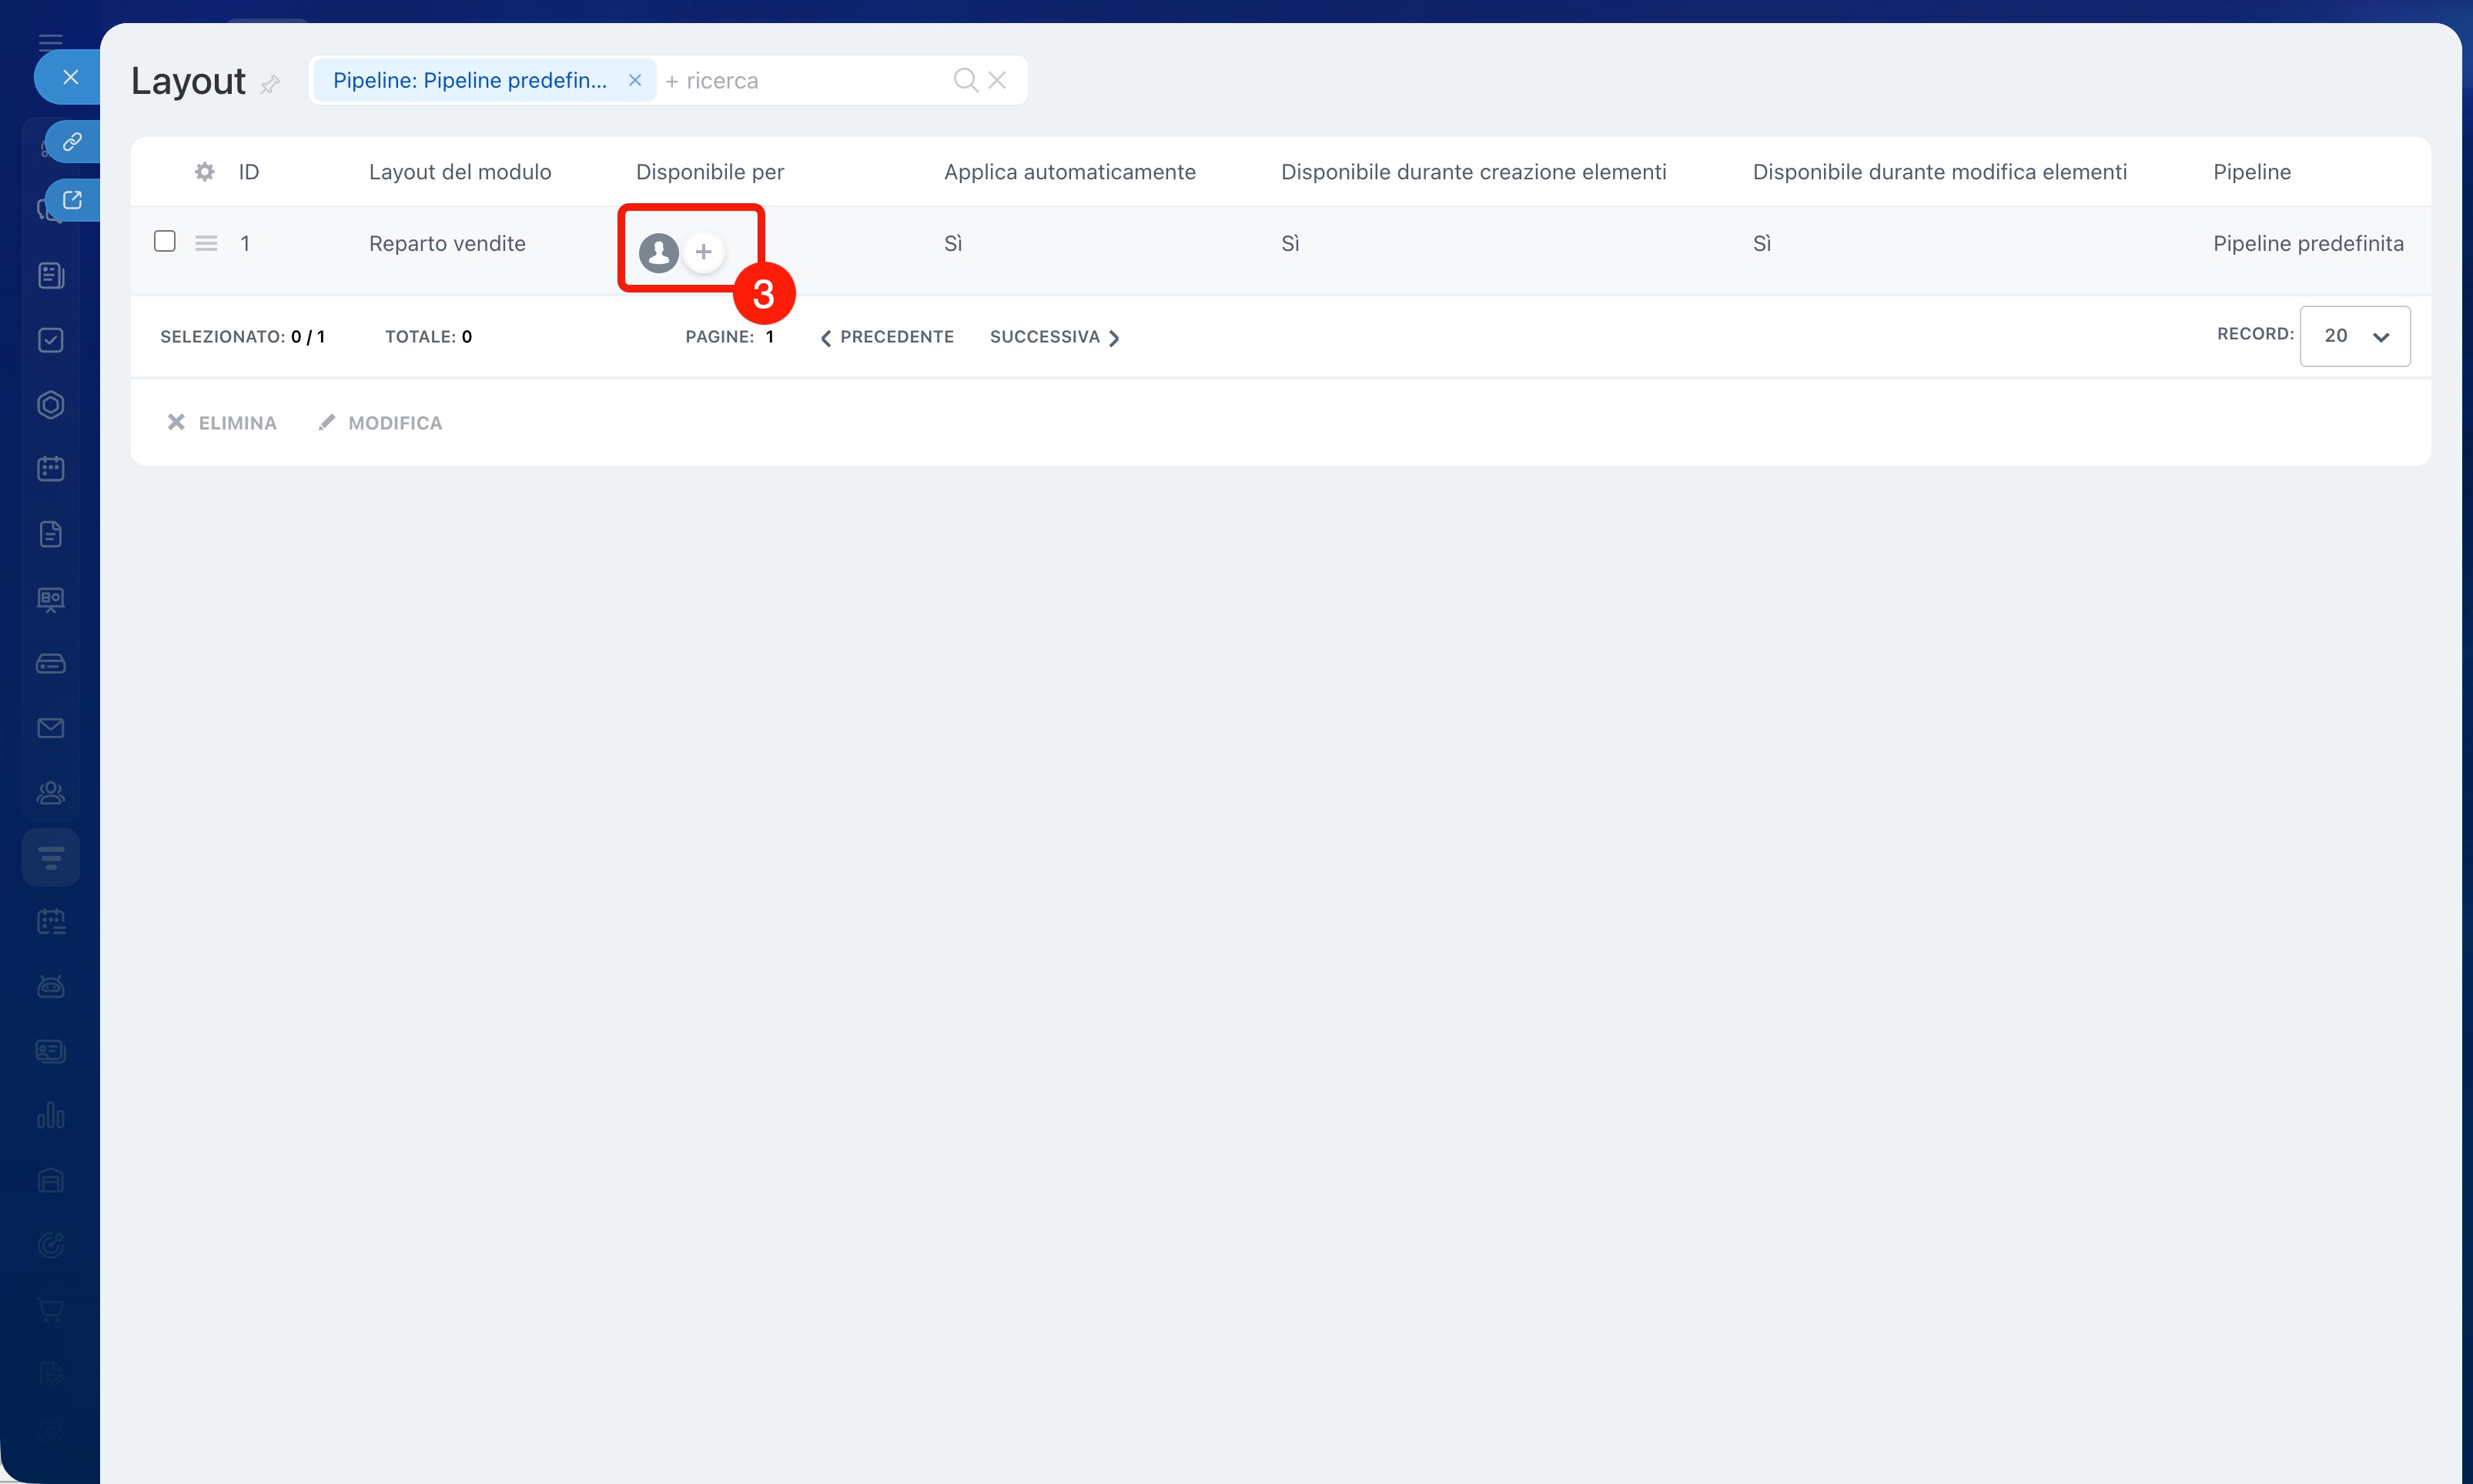2473x1484 pixels.
Task: Select the Reparto vendite row checkbox
Action: coord(165,242)
